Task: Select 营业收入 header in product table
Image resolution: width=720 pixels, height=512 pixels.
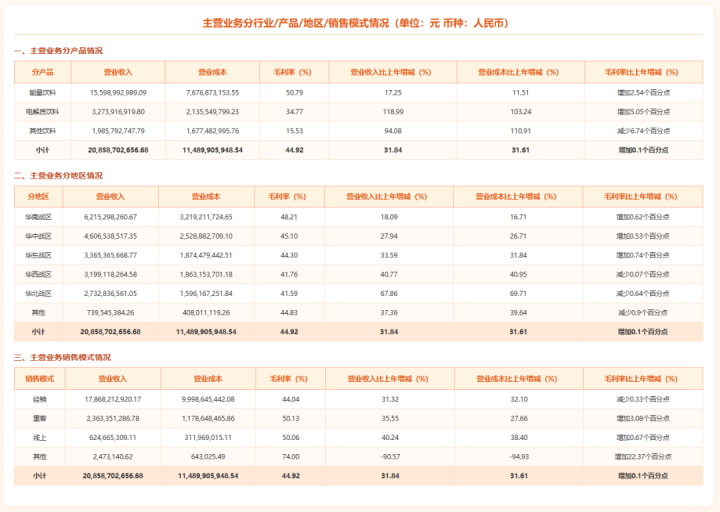Action: click(118, 72)
